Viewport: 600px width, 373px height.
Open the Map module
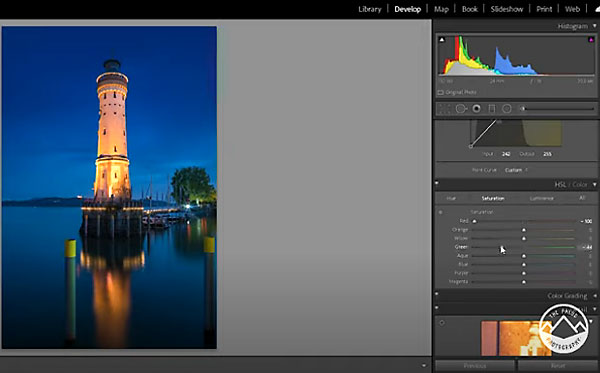(441, 9)
